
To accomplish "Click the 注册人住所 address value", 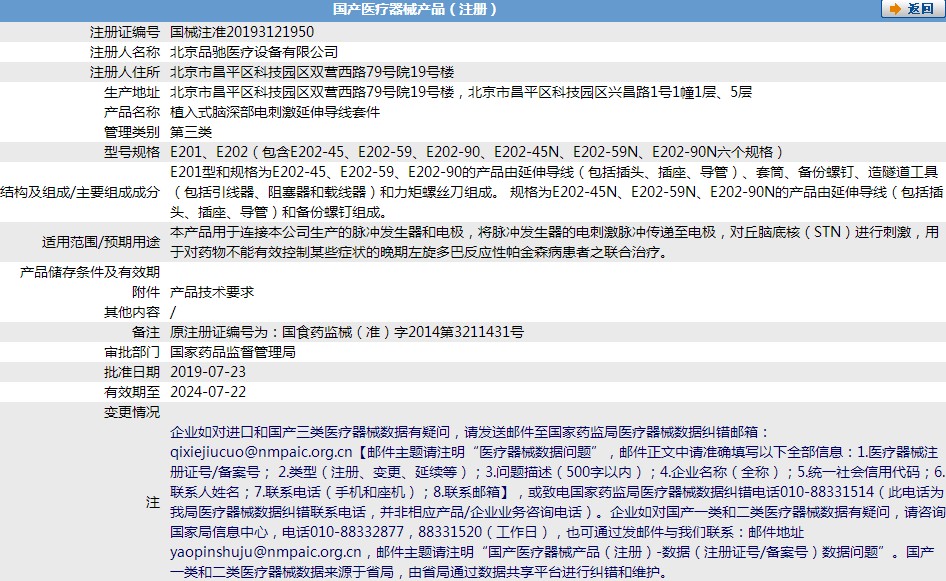I will click(x=312, y=72).
